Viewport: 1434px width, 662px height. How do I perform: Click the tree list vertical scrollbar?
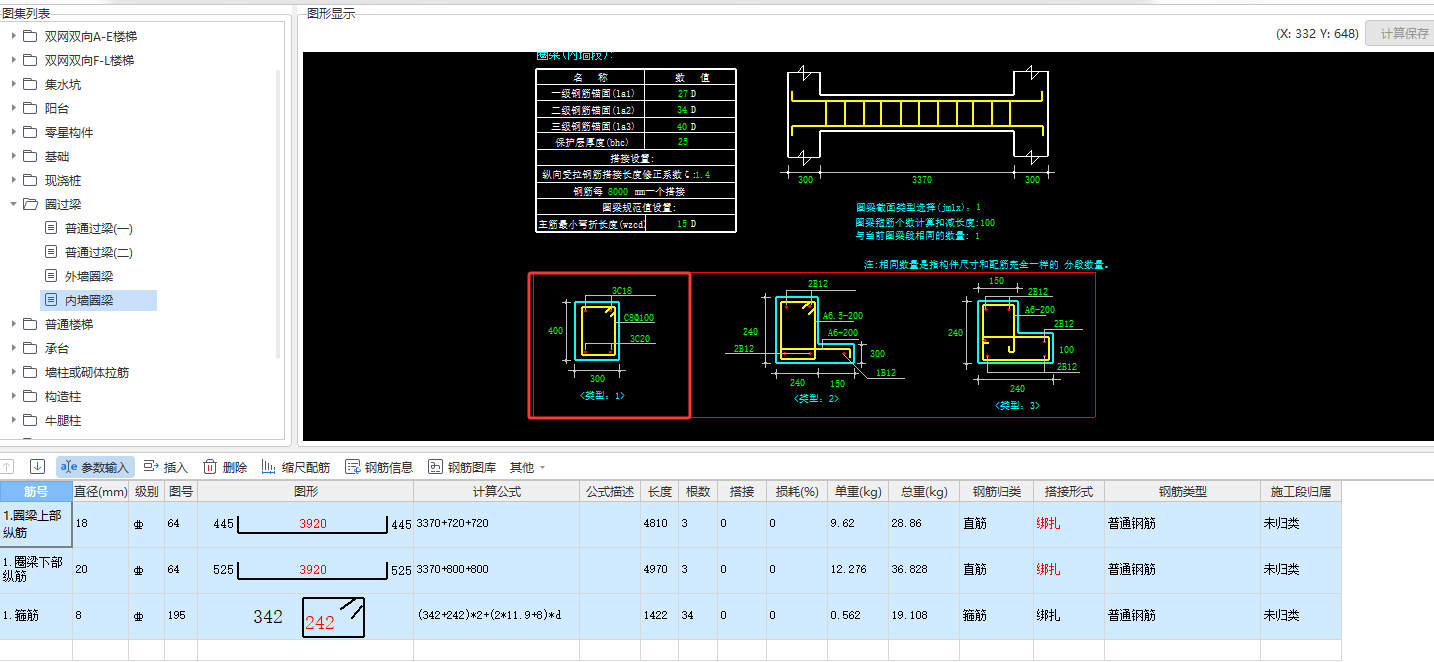[x=278, y=214]
